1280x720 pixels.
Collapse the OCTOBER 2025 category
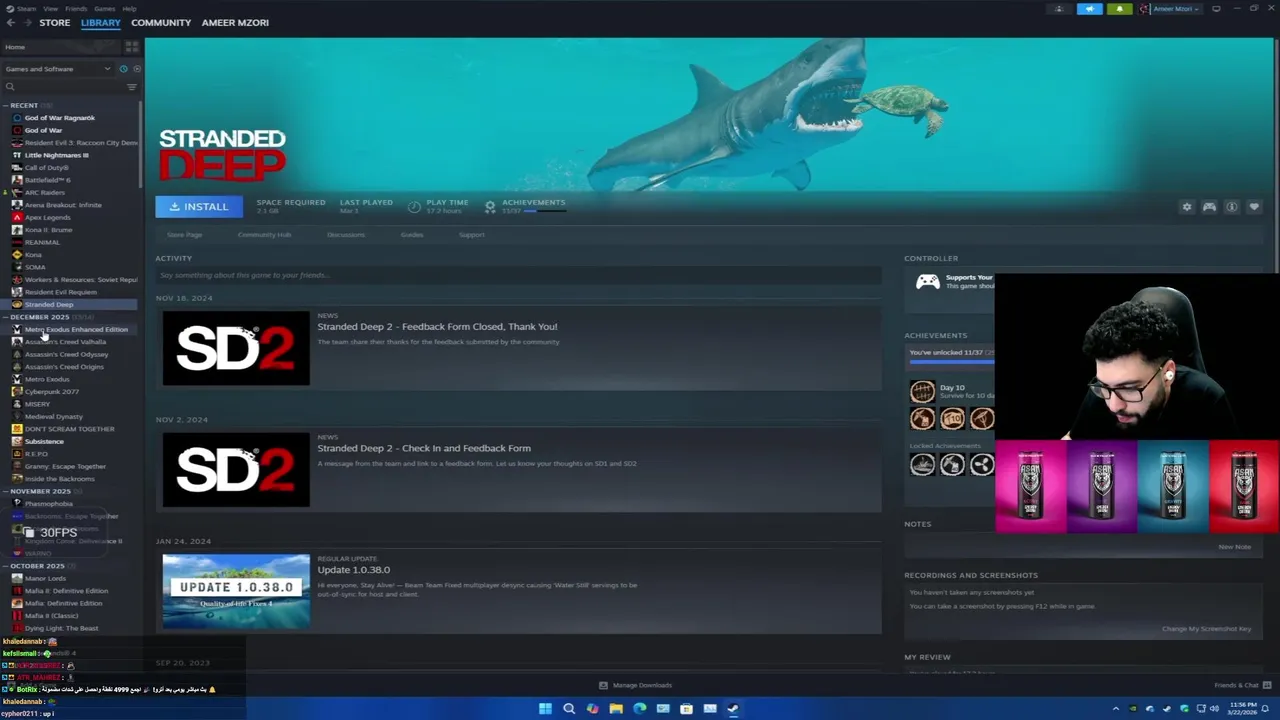pyautogui.click(x=5, y=566)
